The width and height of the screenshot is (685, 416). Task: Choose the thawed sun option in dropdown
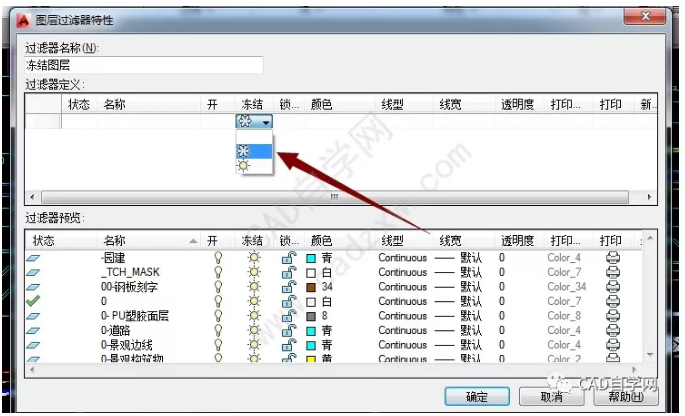(x=254, y=166)
